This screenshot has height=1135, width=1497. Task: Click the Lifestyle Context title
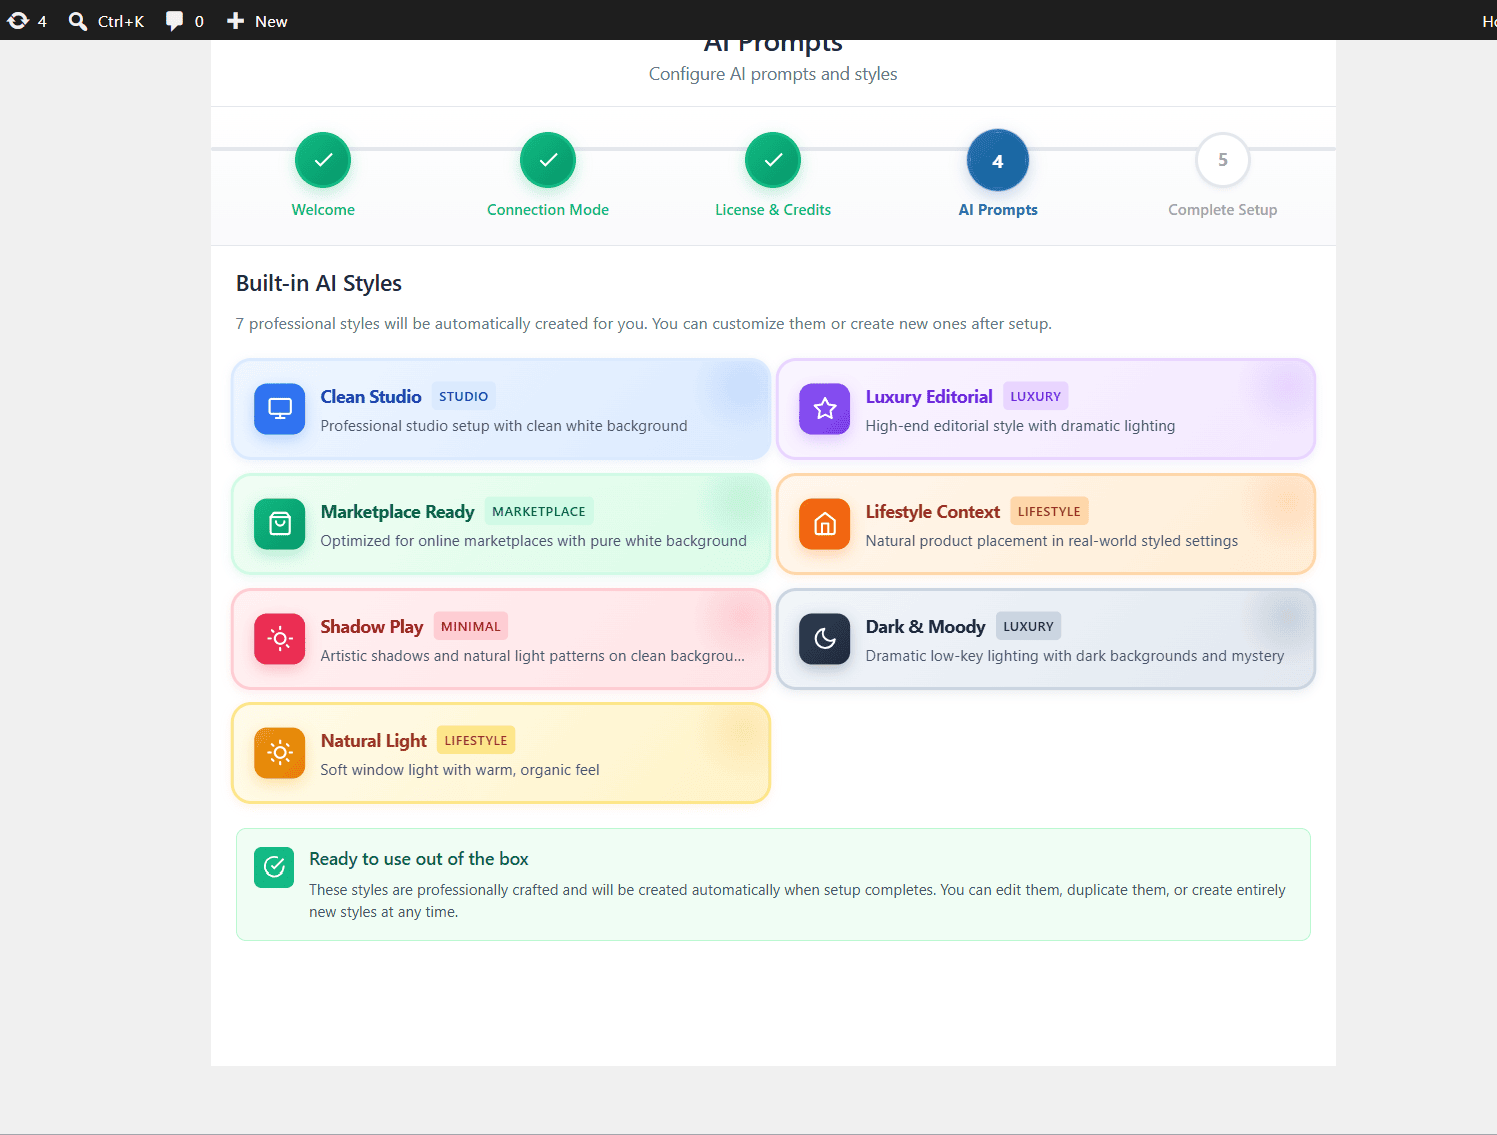(x=932, y=512)
